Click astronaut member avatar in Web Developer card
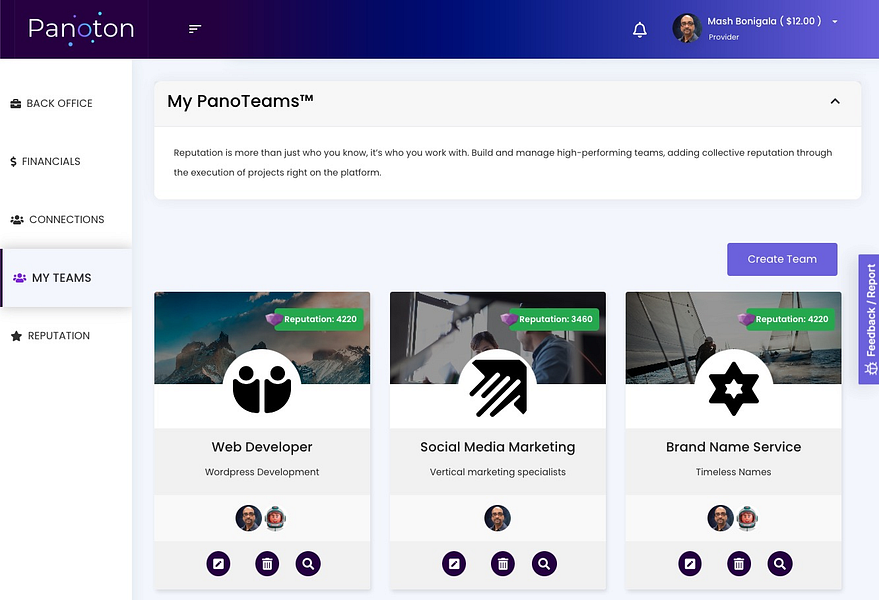The height and width of the screenshot is (600, 879). 275,518
